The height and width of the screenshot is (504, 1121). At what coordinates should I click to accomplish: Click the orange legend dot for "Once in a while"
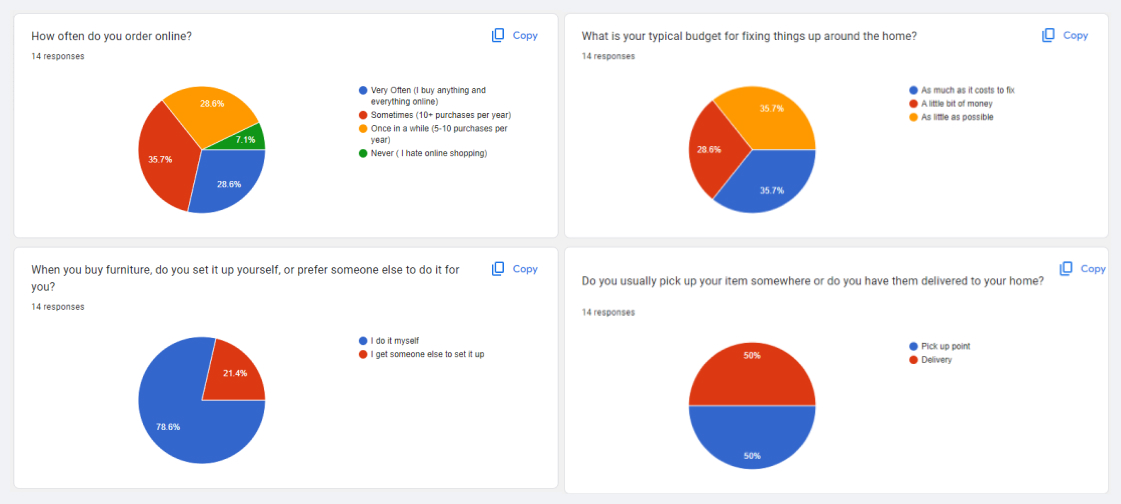tap(363, 128)
